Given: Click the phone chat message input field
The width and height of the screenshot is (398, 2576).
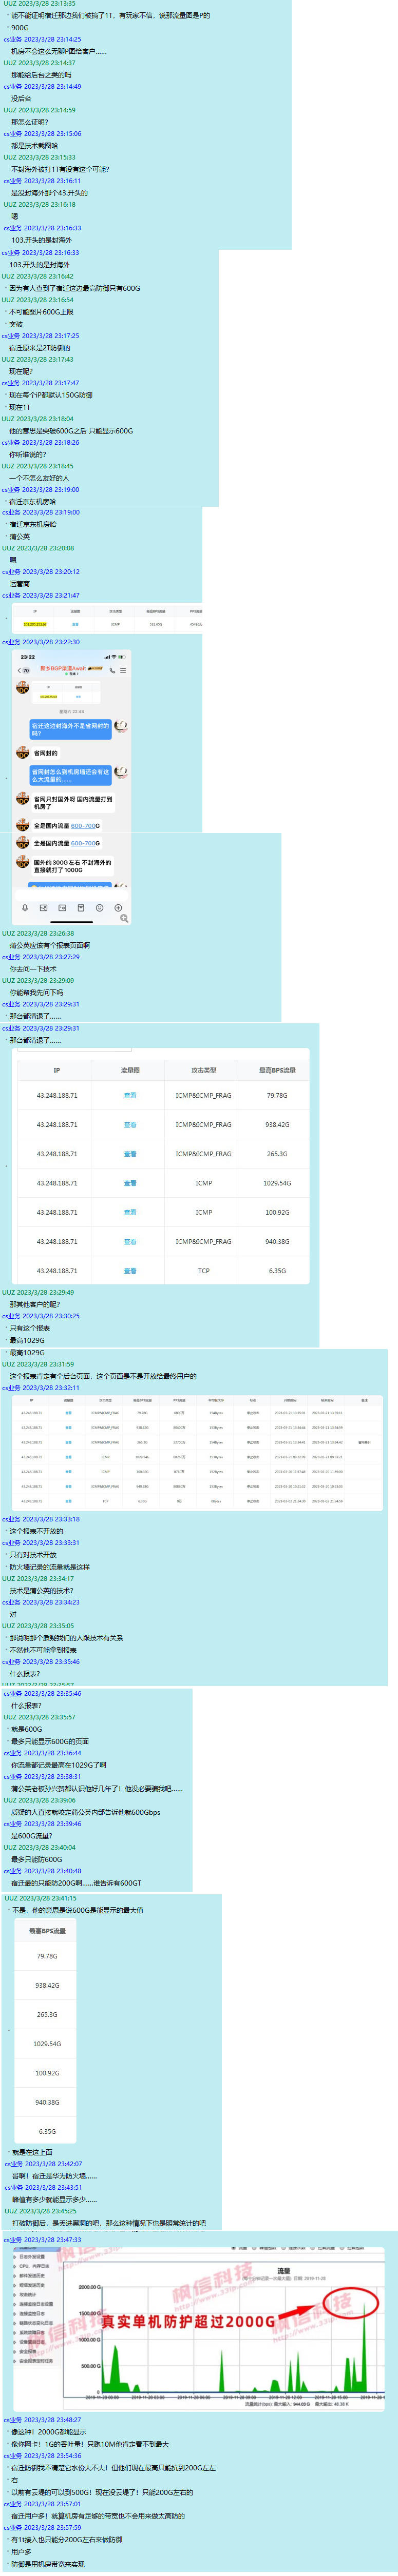Looking at the screenshot, I should tap(72, 896).
